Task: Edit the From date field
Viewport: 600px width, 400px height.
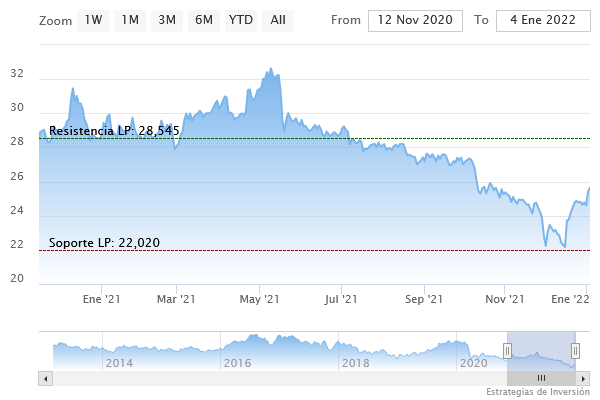Action: [416, 20]
